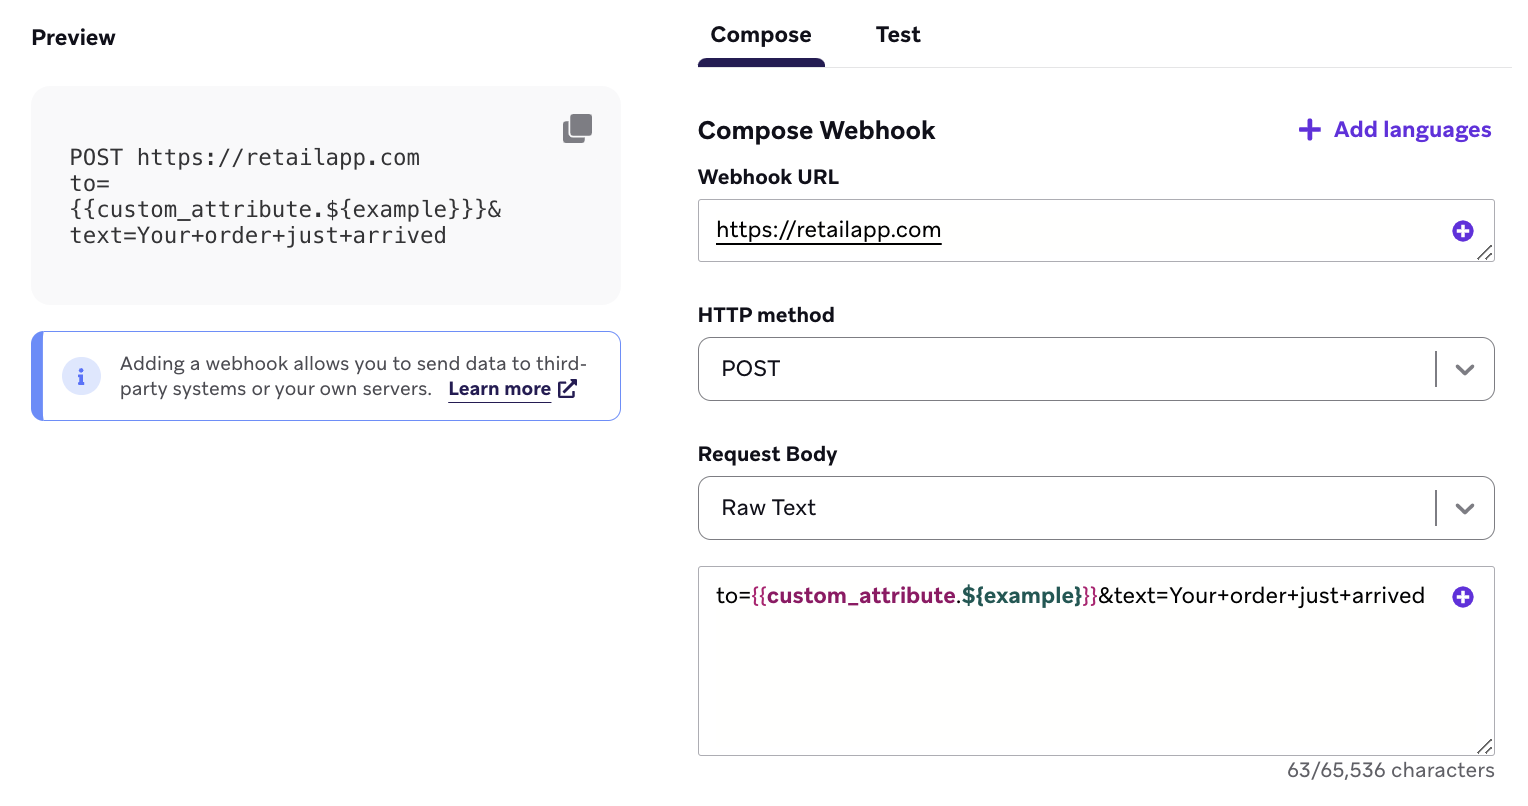Image resolution: width=1528 pixels, height=806 pixels.
Task: Switch to the Compose tab
Action: tap(761, 35)
